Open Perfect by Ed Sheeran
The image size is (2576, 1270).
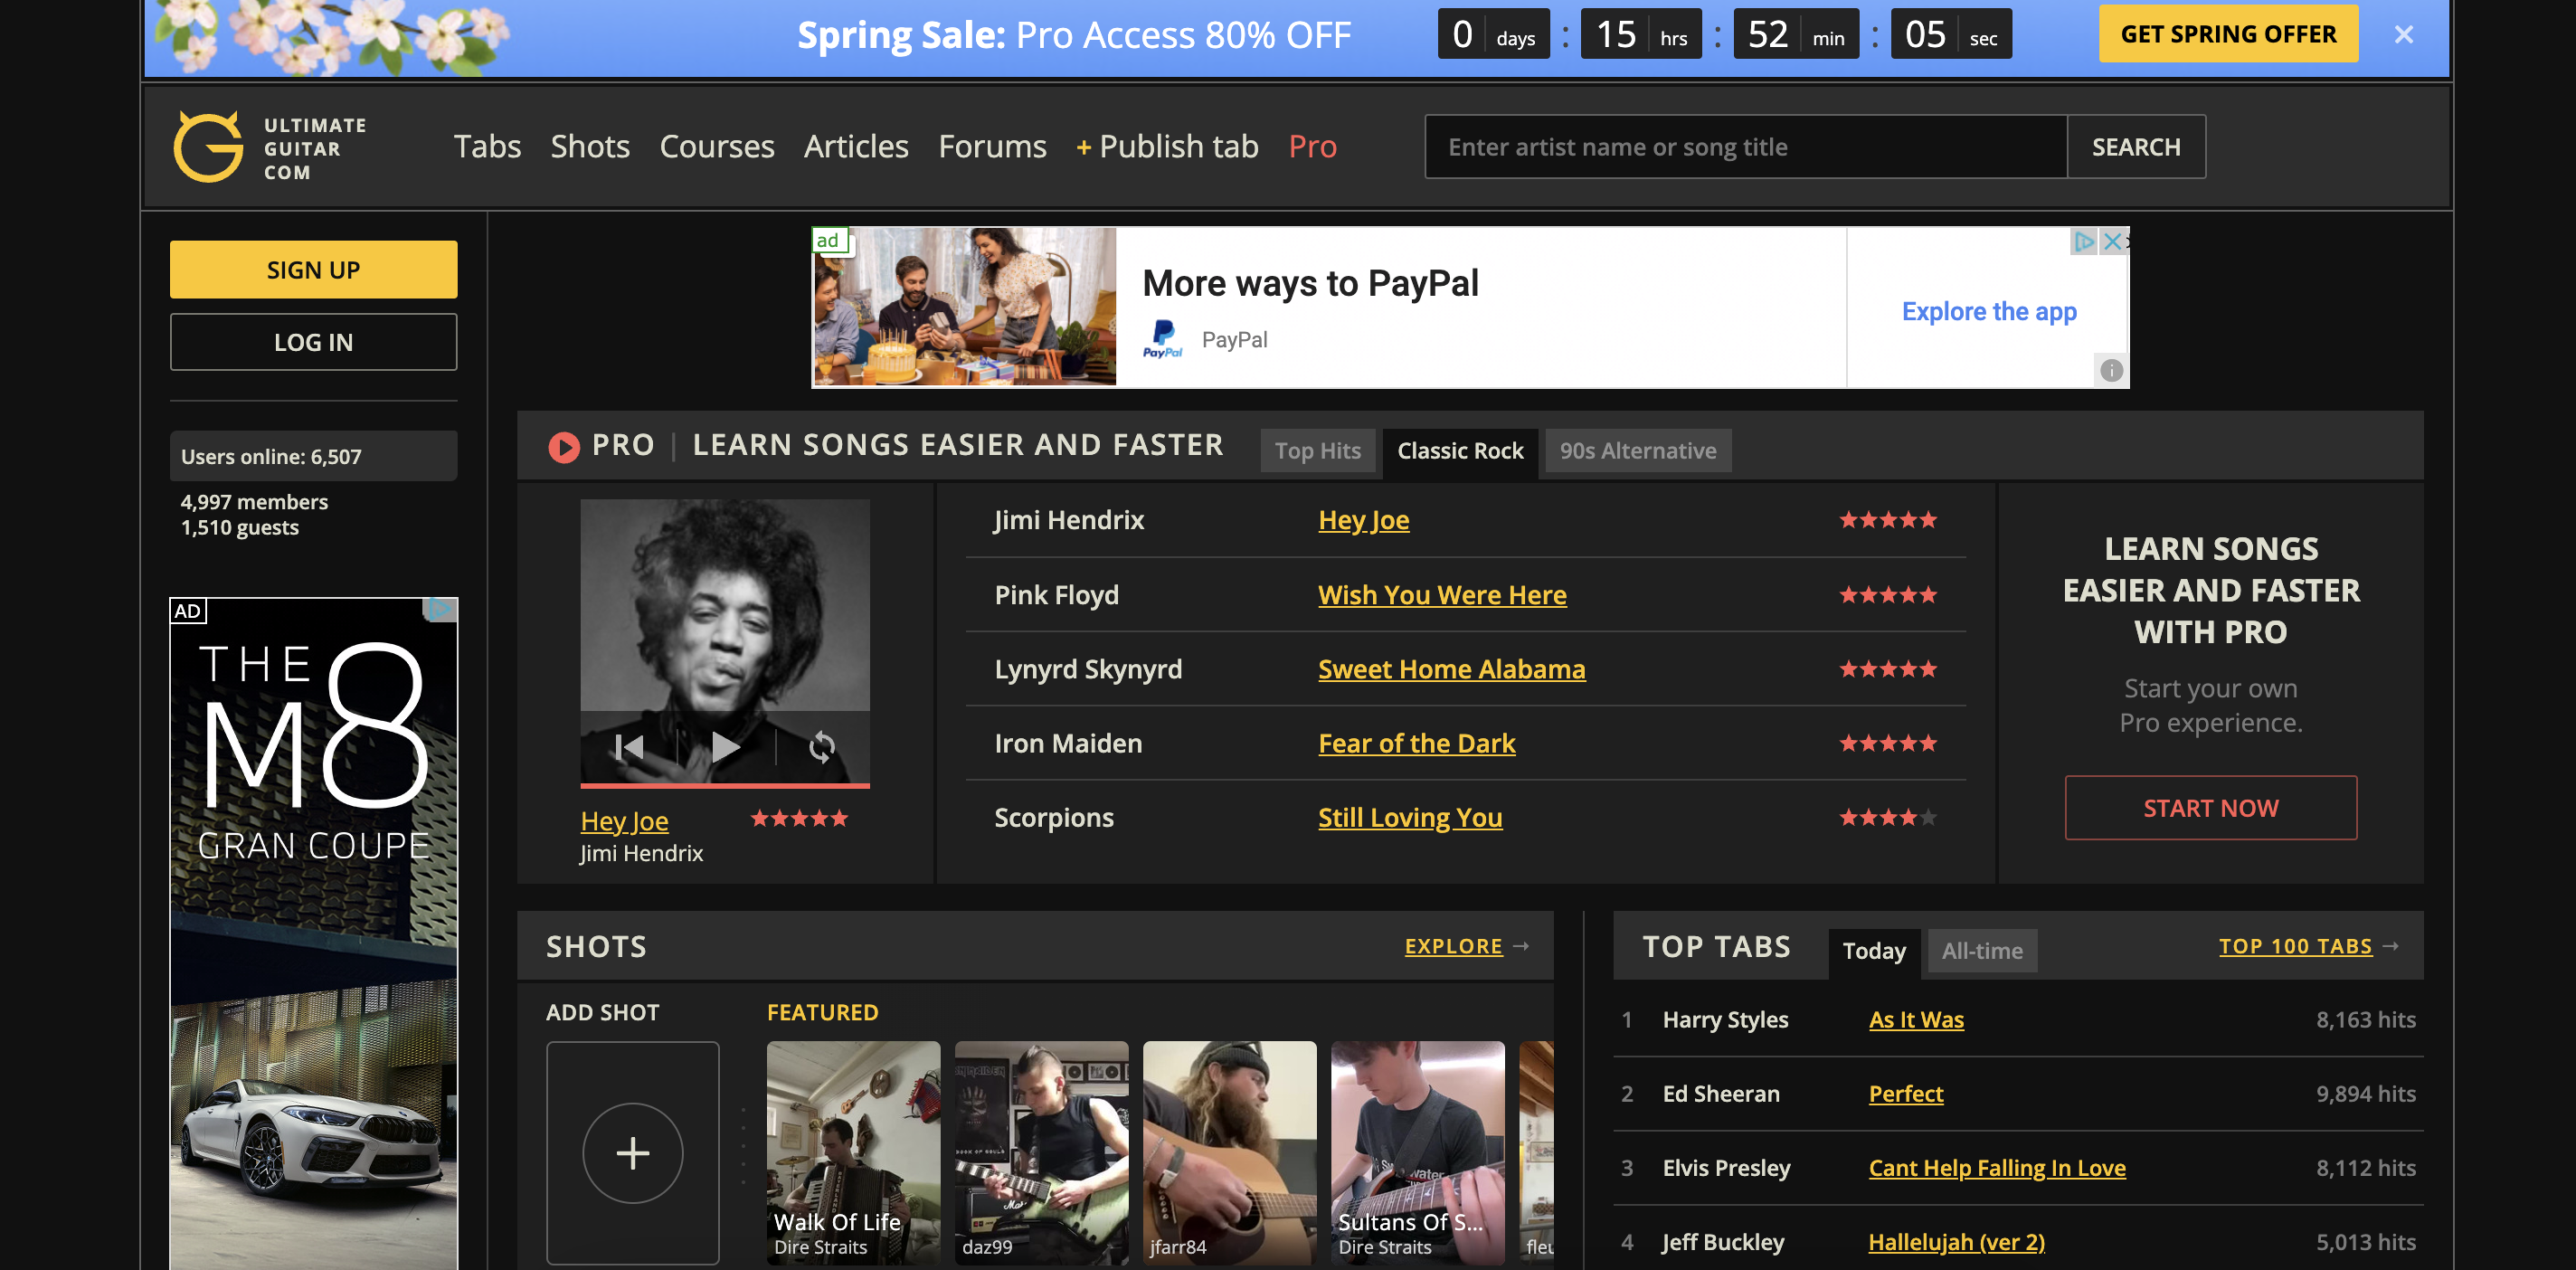(1906, 1094)
